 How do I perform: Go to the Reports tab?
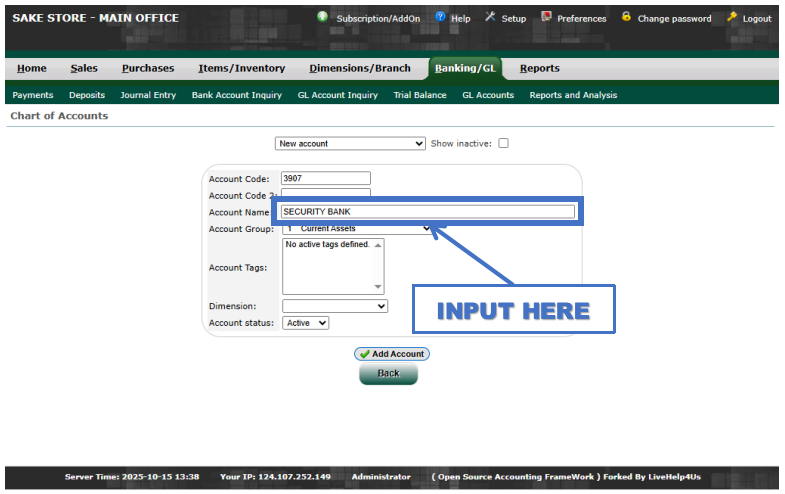[x=539, y=68]
